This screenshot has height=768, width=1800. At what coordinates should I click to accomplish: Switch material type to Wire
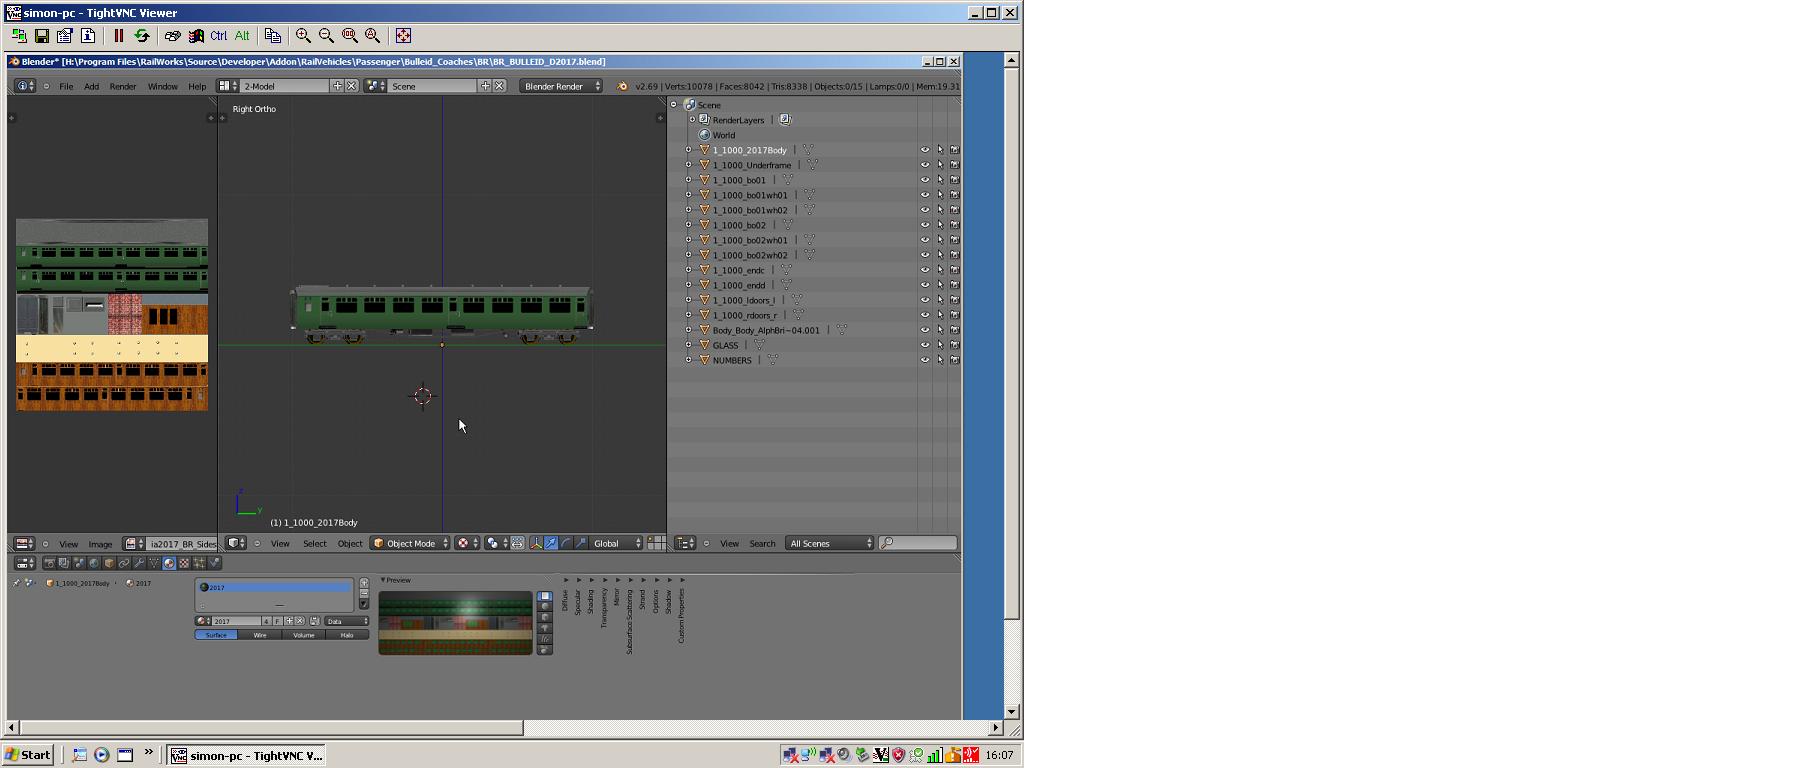(260, 635)
